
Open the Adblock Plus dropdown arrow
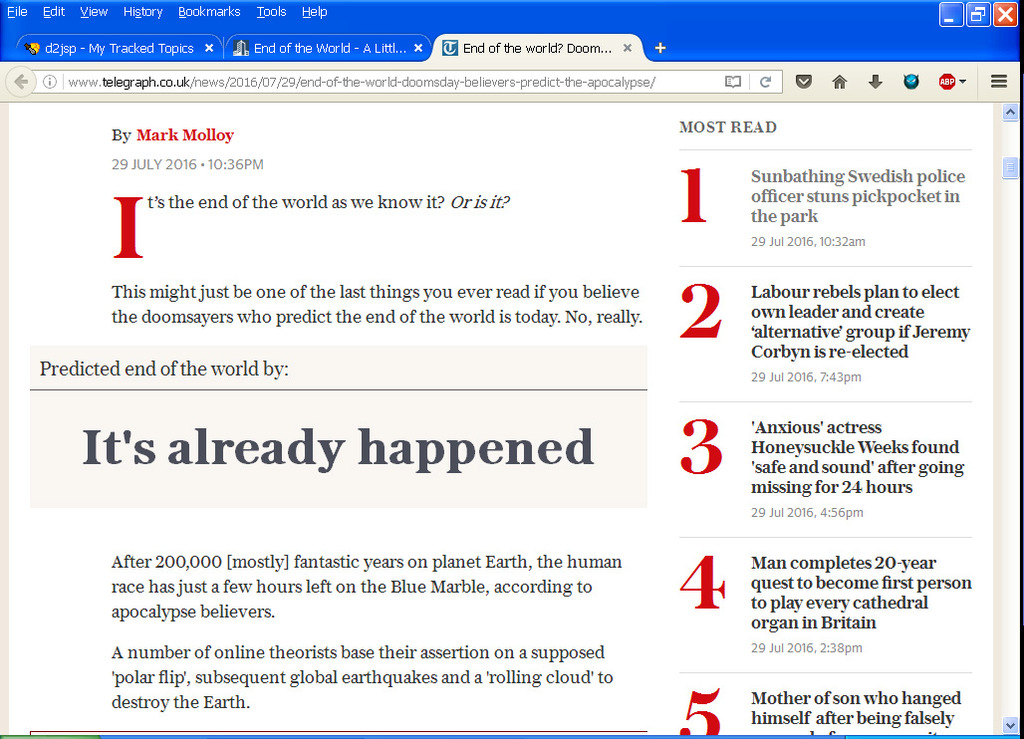point(963,82)
